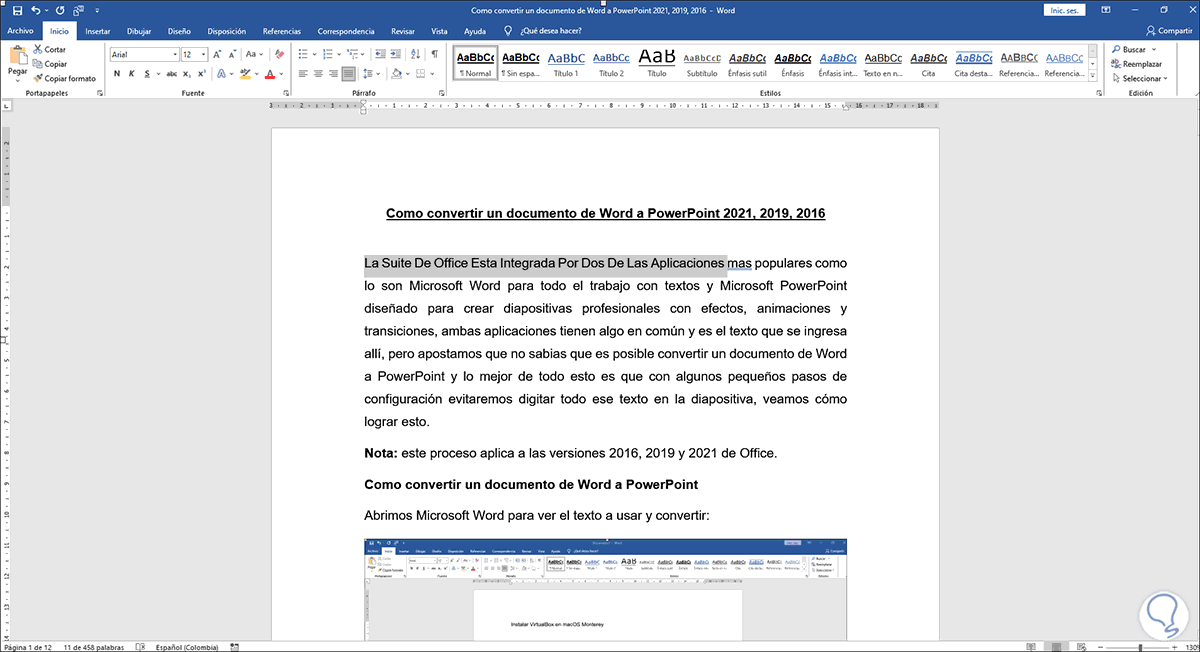Switch to the Diseño tab
Image resolution: width=1200 pixels, height=652 pixels.
coord(180,31)
